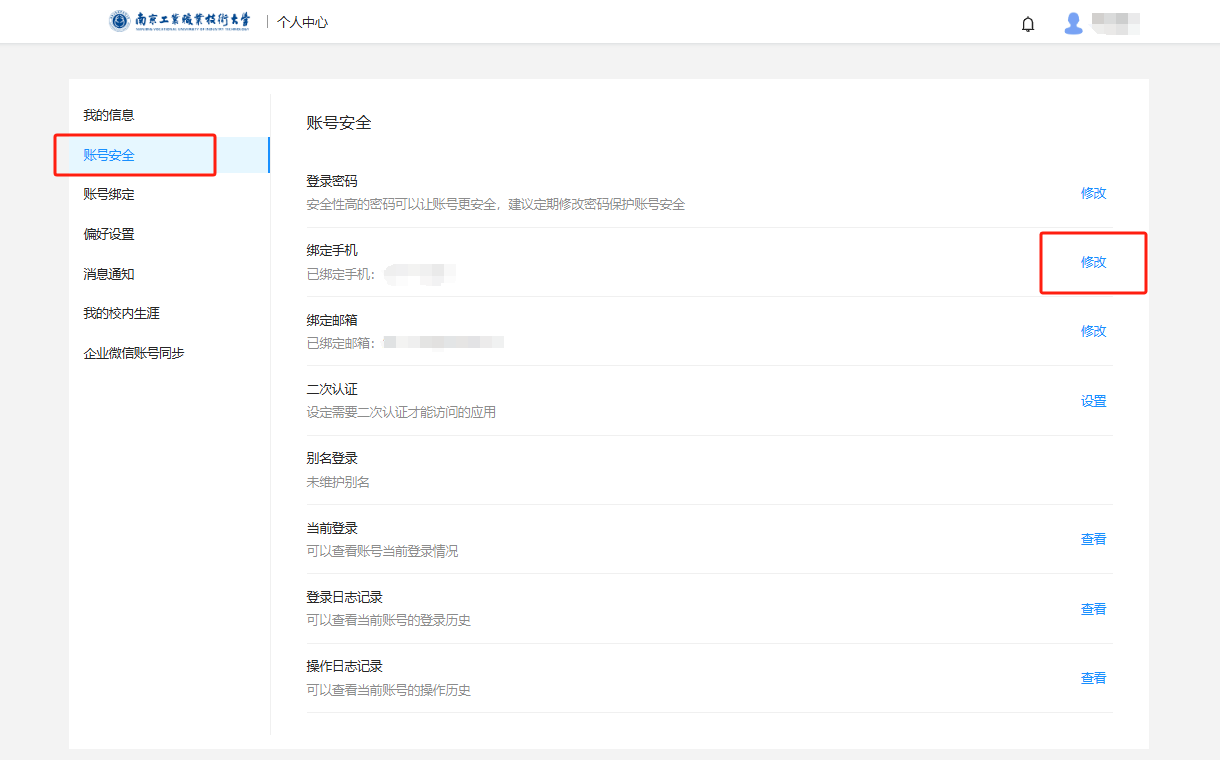Click the 已绑定手机 label
Image resolution: width=1220 pixels, height=760 pixels.
(x=342, y=273)
